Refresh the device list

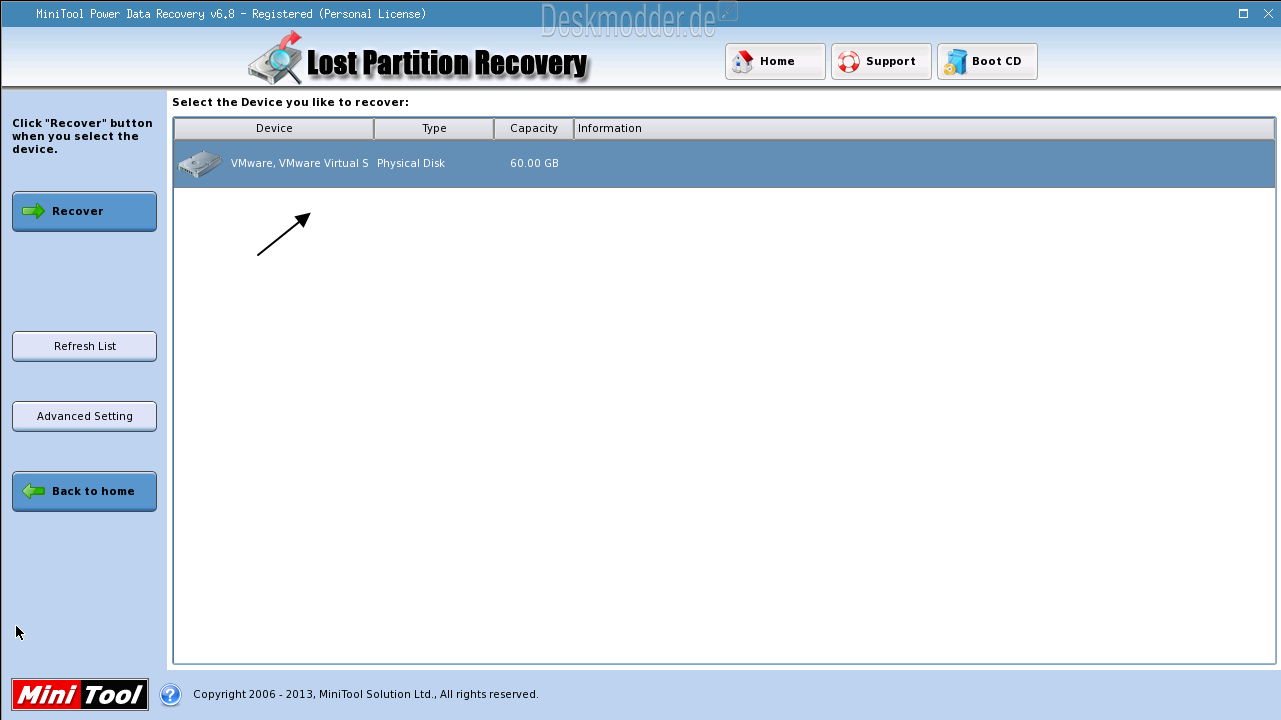(x=84, y=346)
